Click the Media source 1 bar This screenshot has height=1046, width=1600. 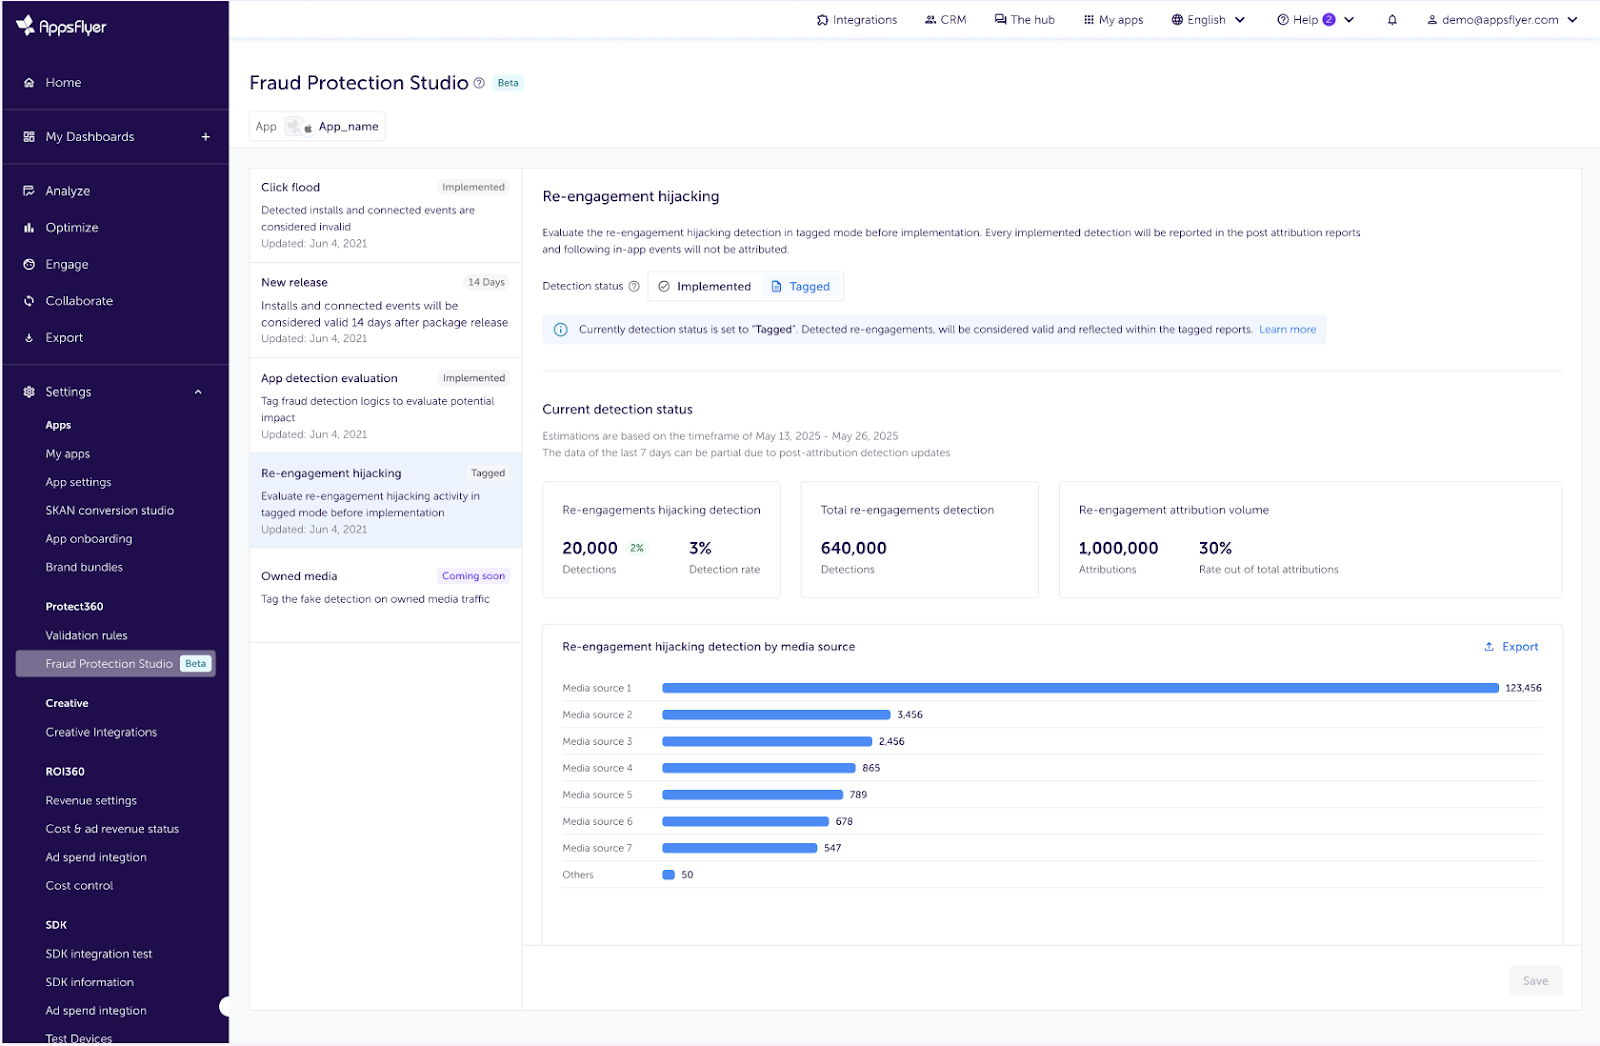[x=1080, y=688]
